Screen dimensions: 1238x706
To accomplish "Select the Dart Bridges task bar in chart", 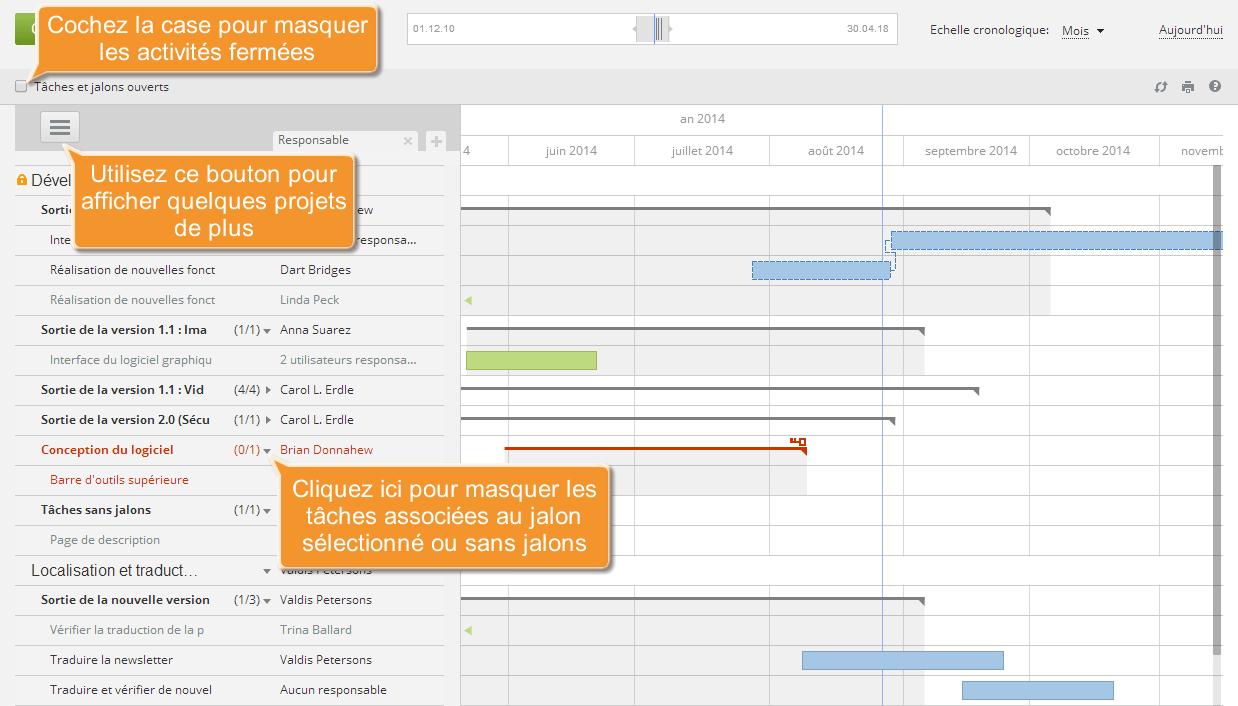I will (x=821, y=270).
